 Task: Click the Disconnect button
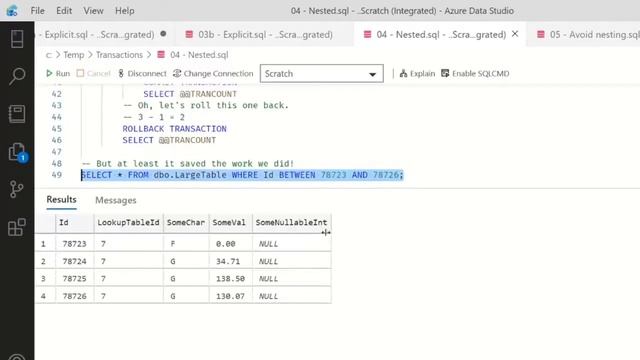(x=142, y=73)
